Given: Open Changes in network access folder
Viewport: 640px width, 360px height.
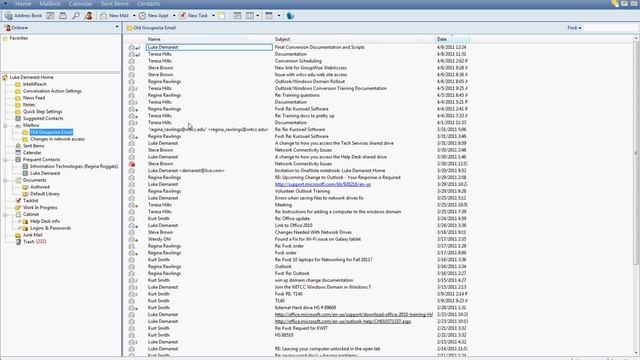Looking at the screenshot, I should point(58,139).
